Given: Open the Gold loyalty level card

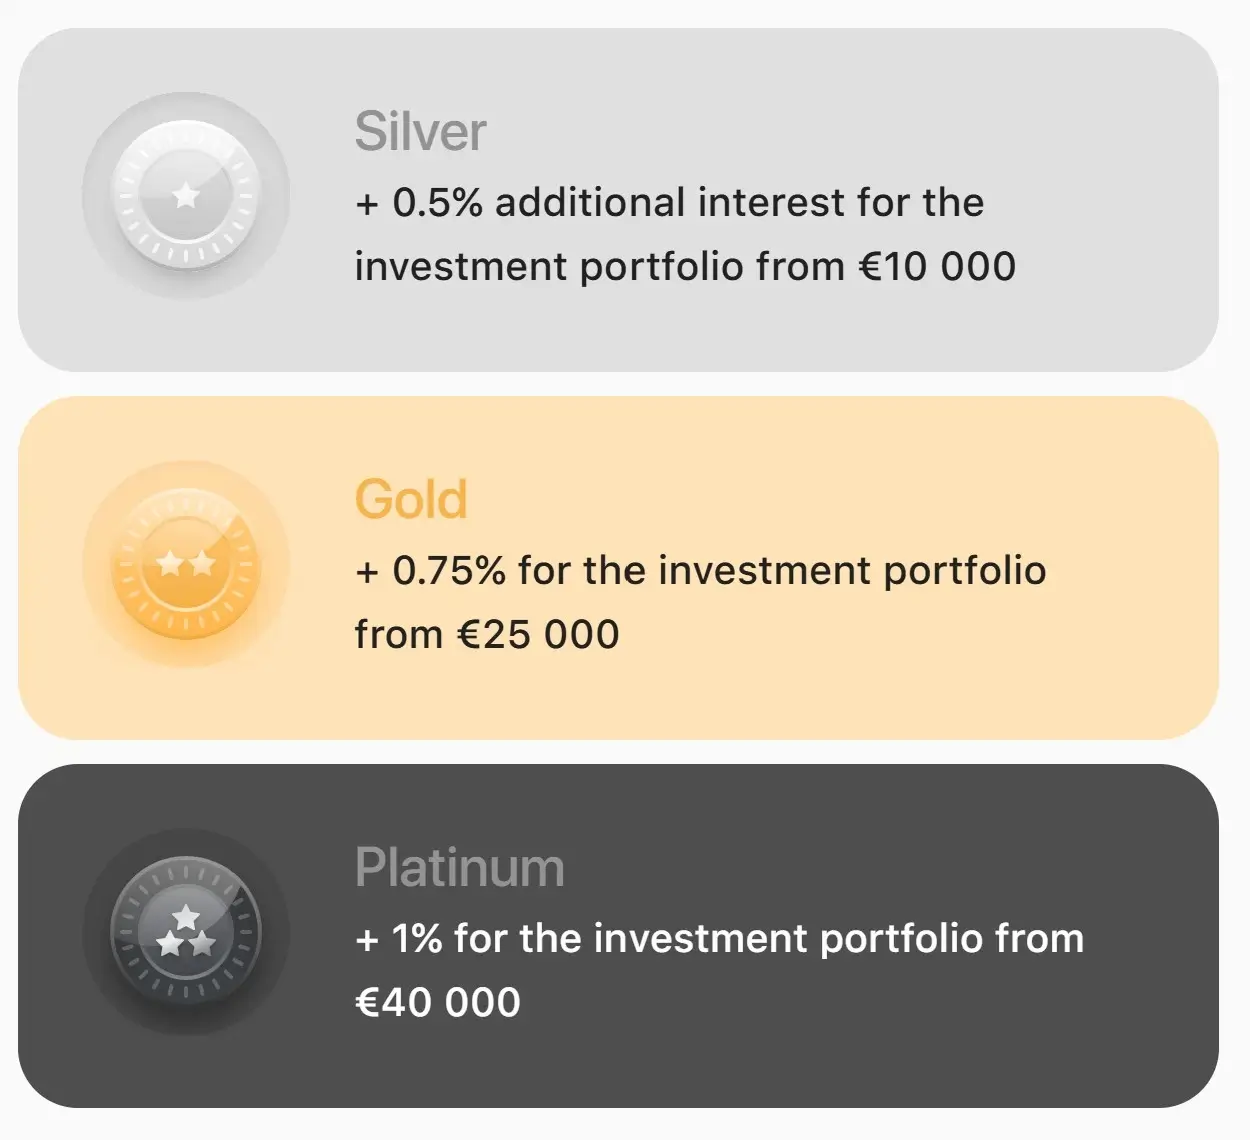Looking at the screenshot, I should [x=618, y=568].
